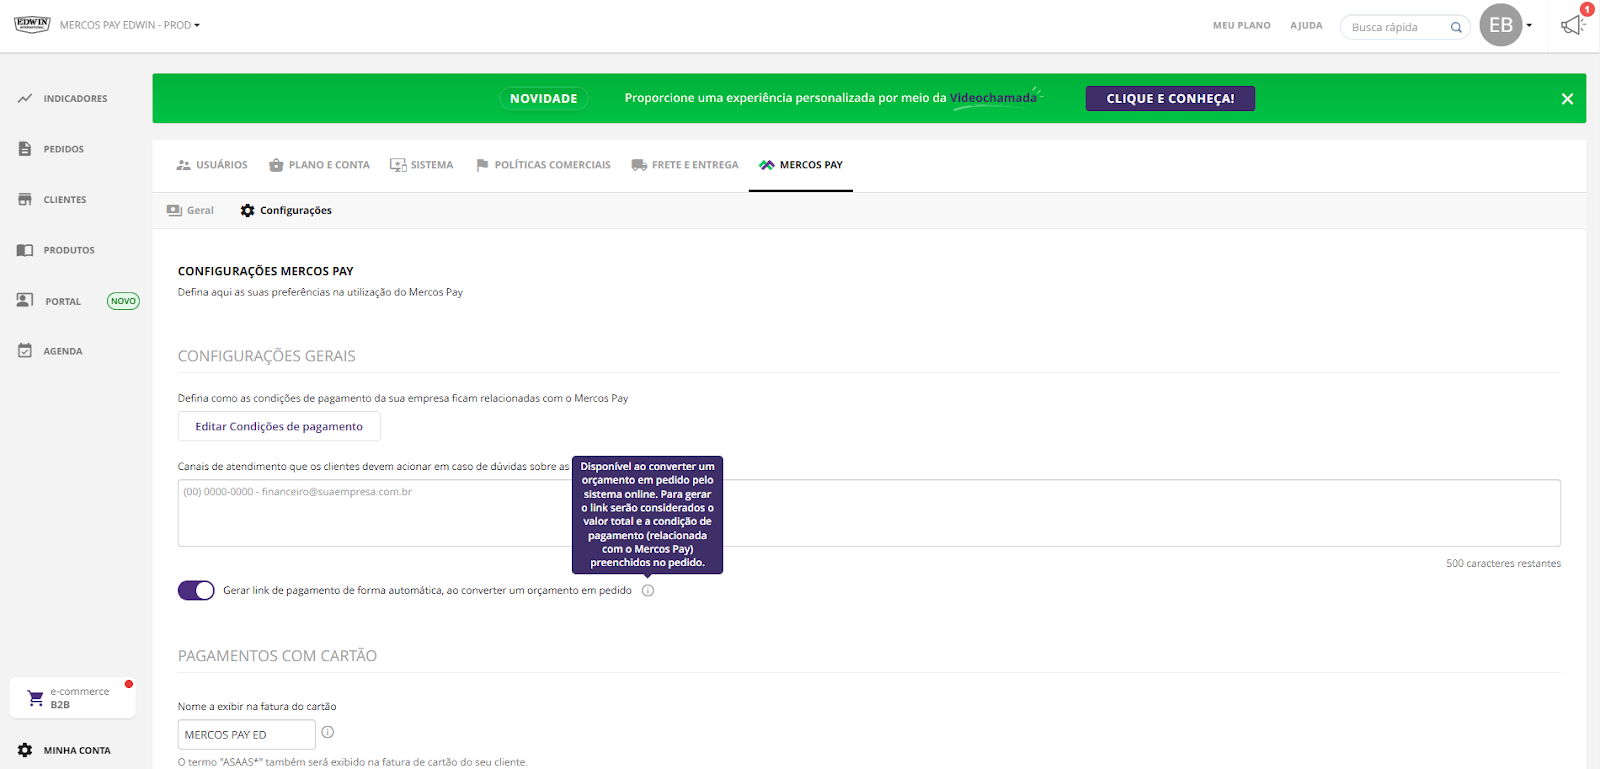Viewport: 1600px width, 769px height.
Task: Open the Geral sub-tab
Action: 191,210
